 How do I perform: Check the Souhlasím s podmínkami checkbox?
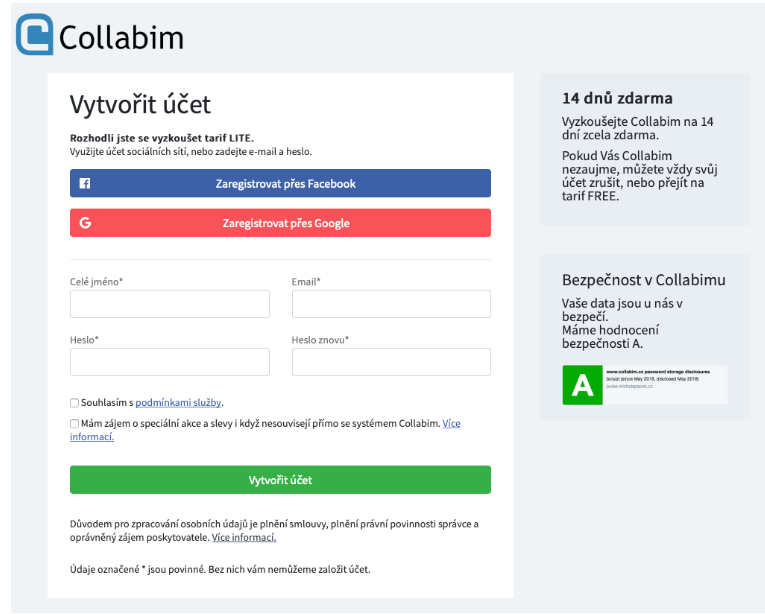[74, 403]
